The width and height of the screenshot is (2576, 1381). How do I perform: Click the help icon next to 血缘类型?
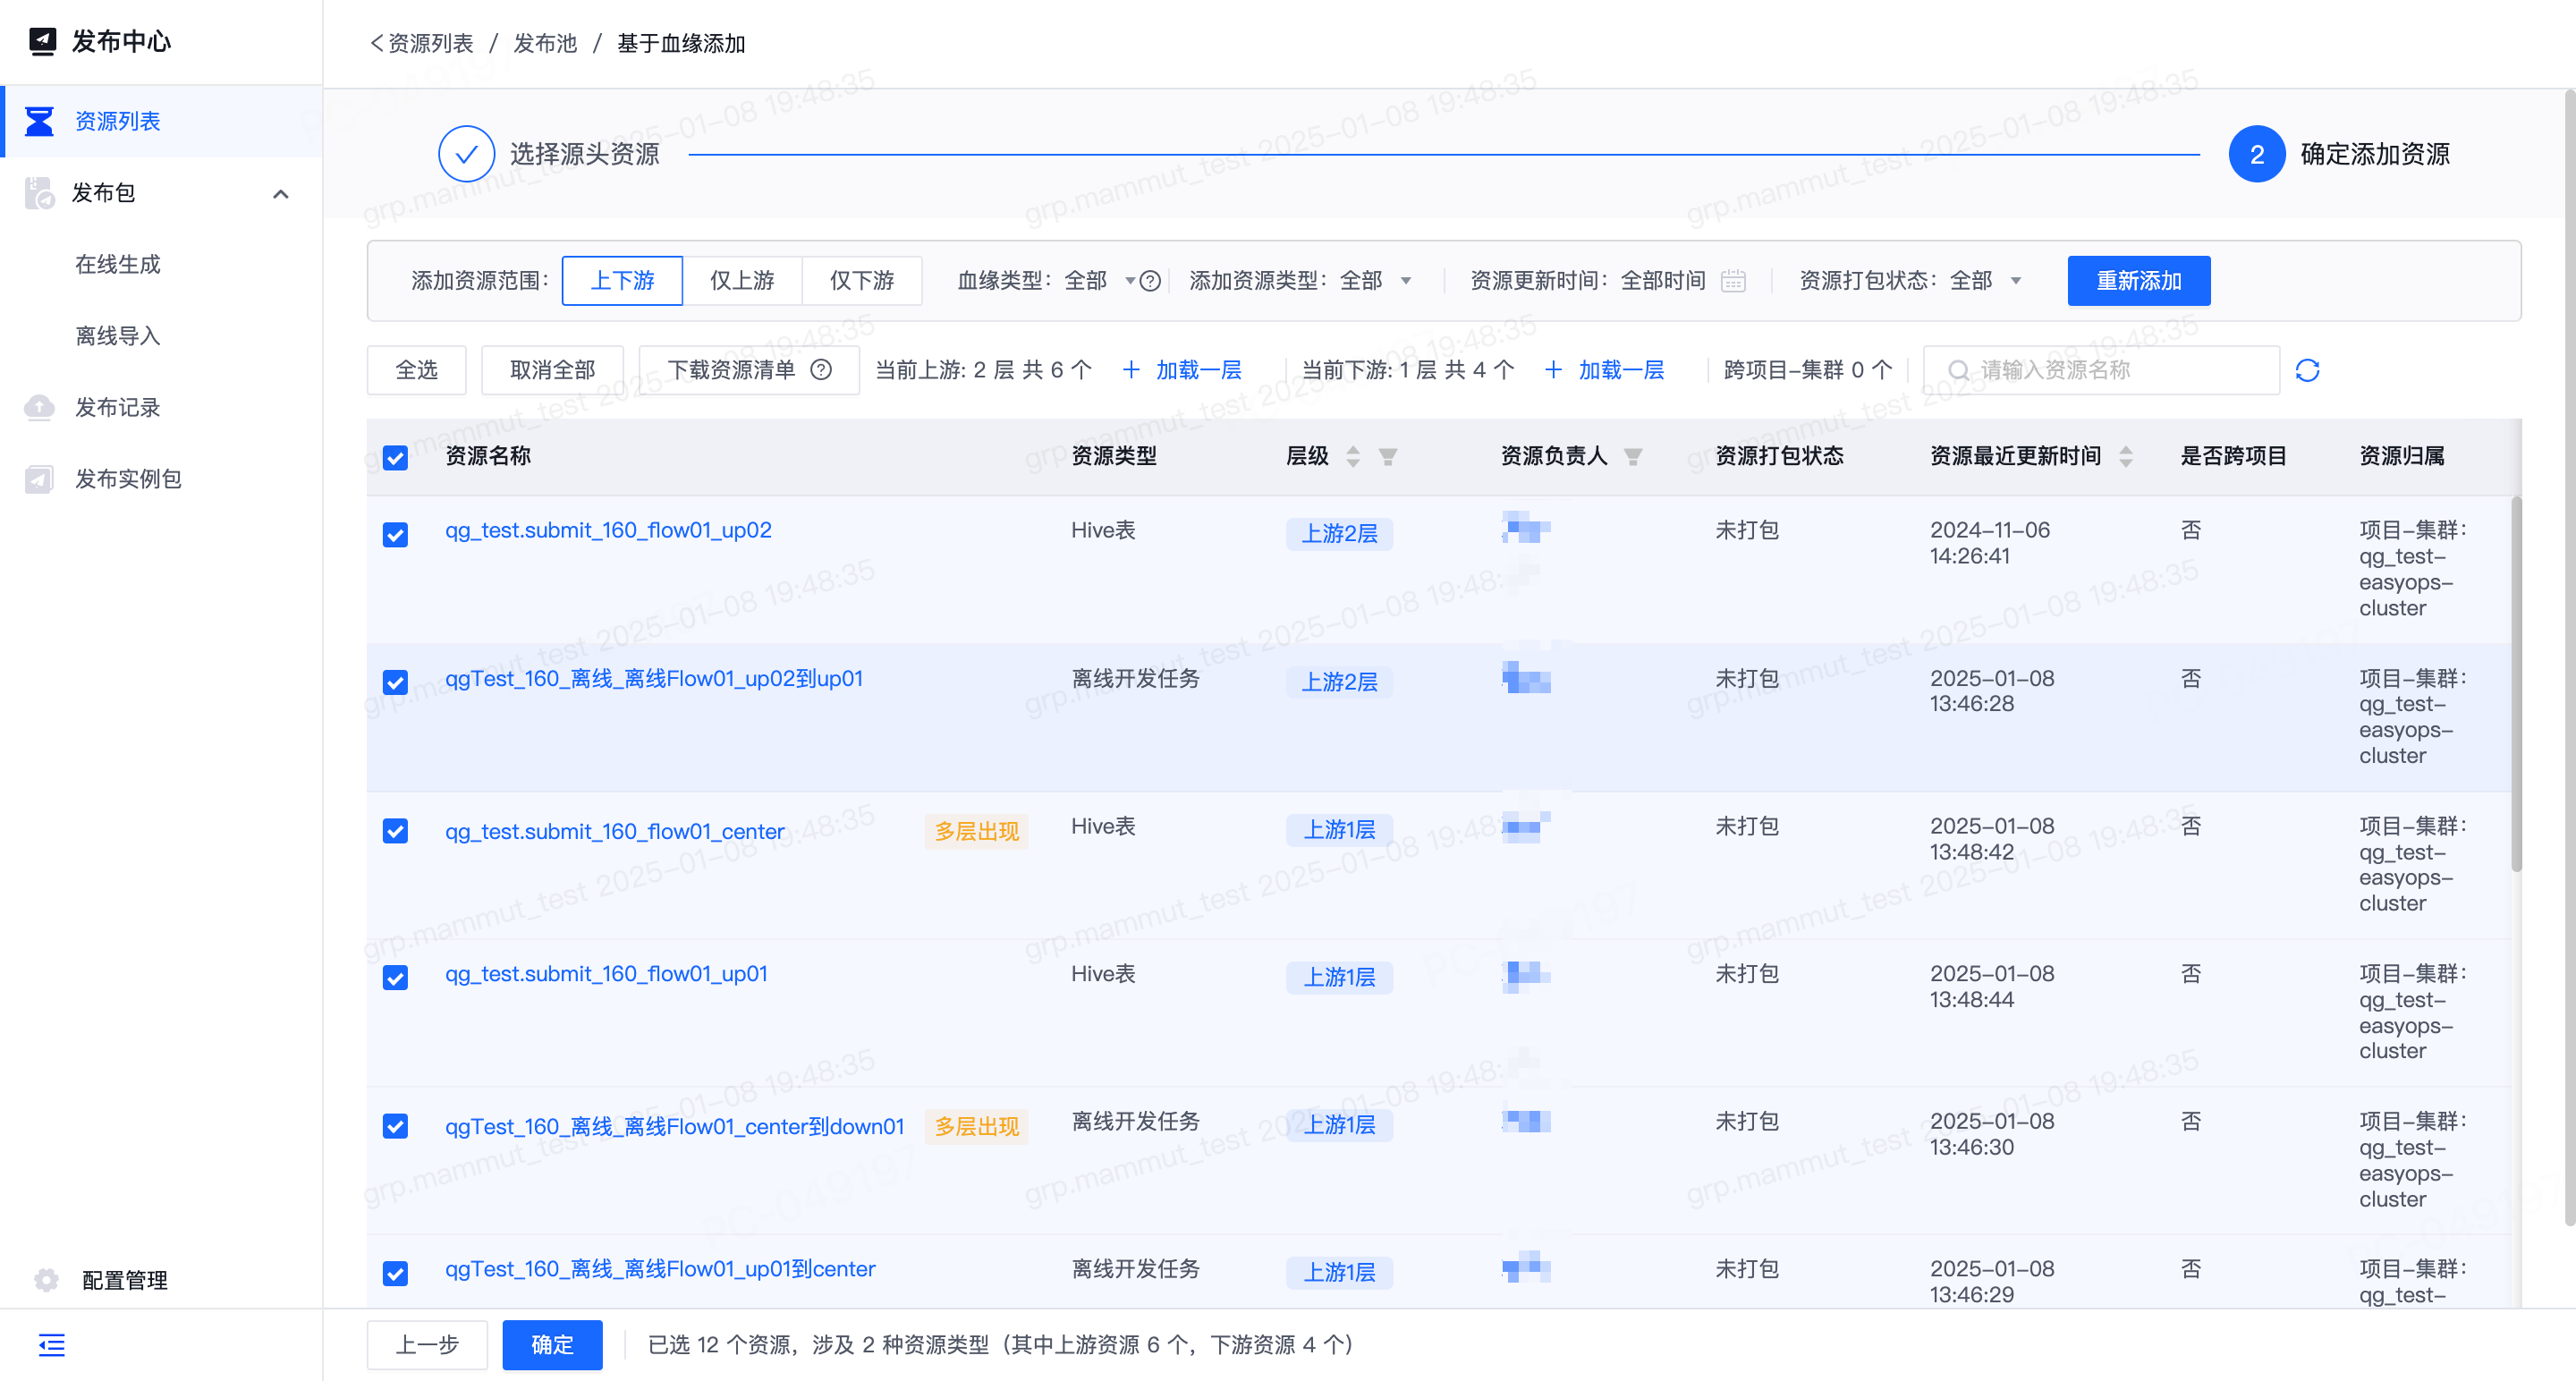[1150, 281]
